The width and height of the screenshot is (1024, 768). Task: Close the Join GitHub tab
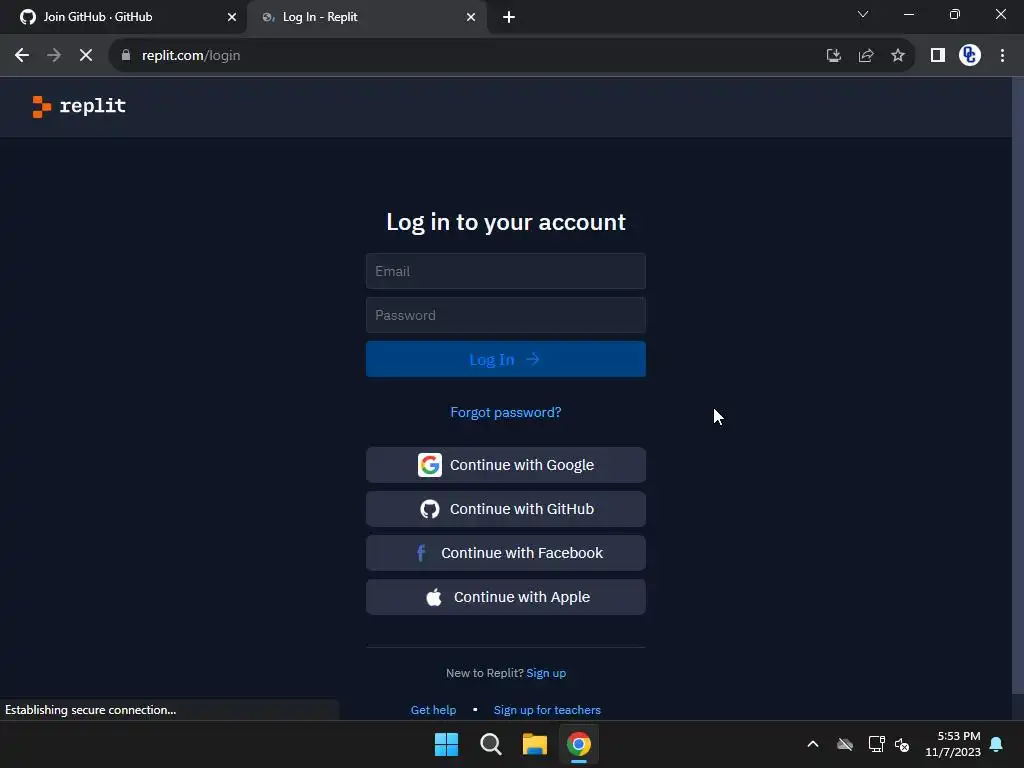click(232, 17)
